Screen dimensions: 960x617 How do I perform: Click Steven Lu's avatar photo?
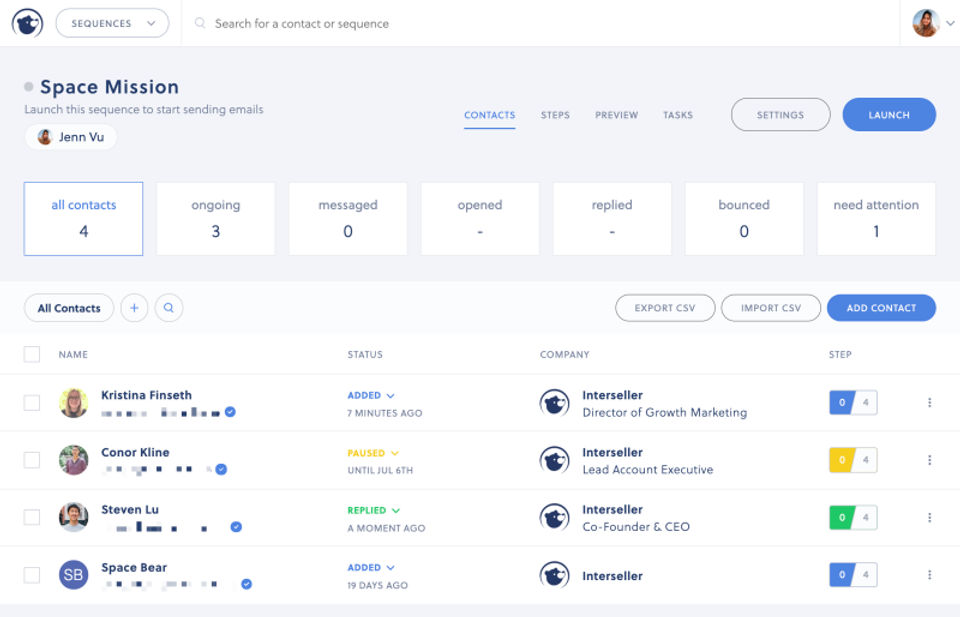pyautogui.click(x=73, y=517)
